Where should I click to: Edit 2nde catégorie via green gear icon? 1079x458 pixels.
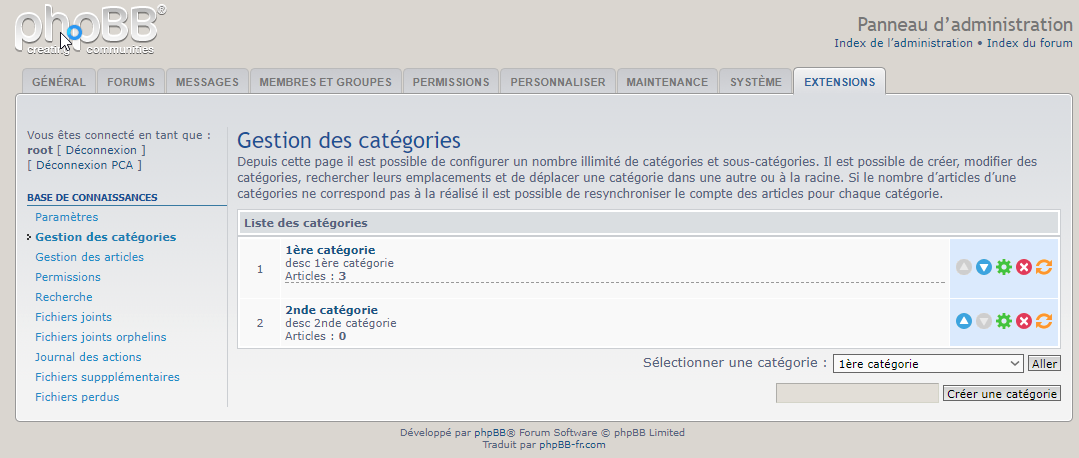click(1004, 321)
